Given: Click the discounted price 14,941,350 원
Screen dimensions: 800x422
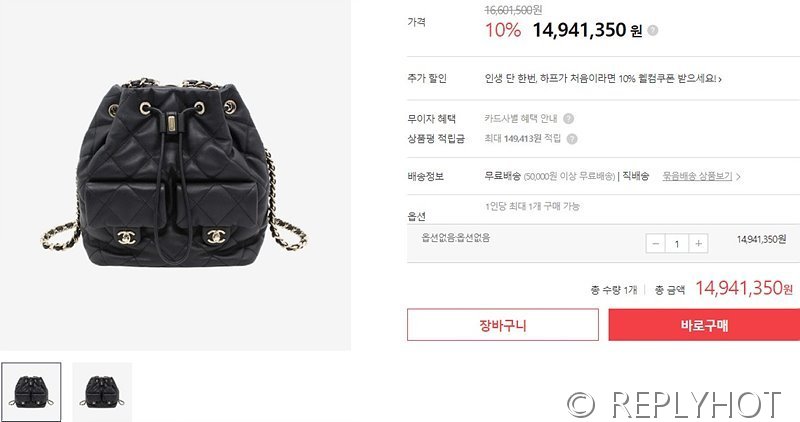Looking at the screenshot, I should pos(587,30).
